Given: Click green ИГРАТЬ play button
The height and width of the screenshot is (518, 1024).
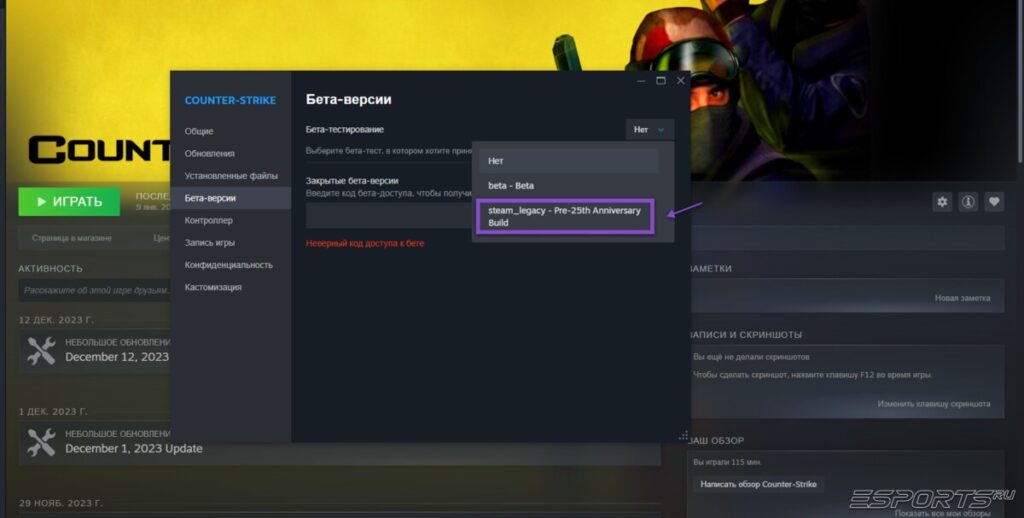Looking at the screenshot, I should pos(69,202).
